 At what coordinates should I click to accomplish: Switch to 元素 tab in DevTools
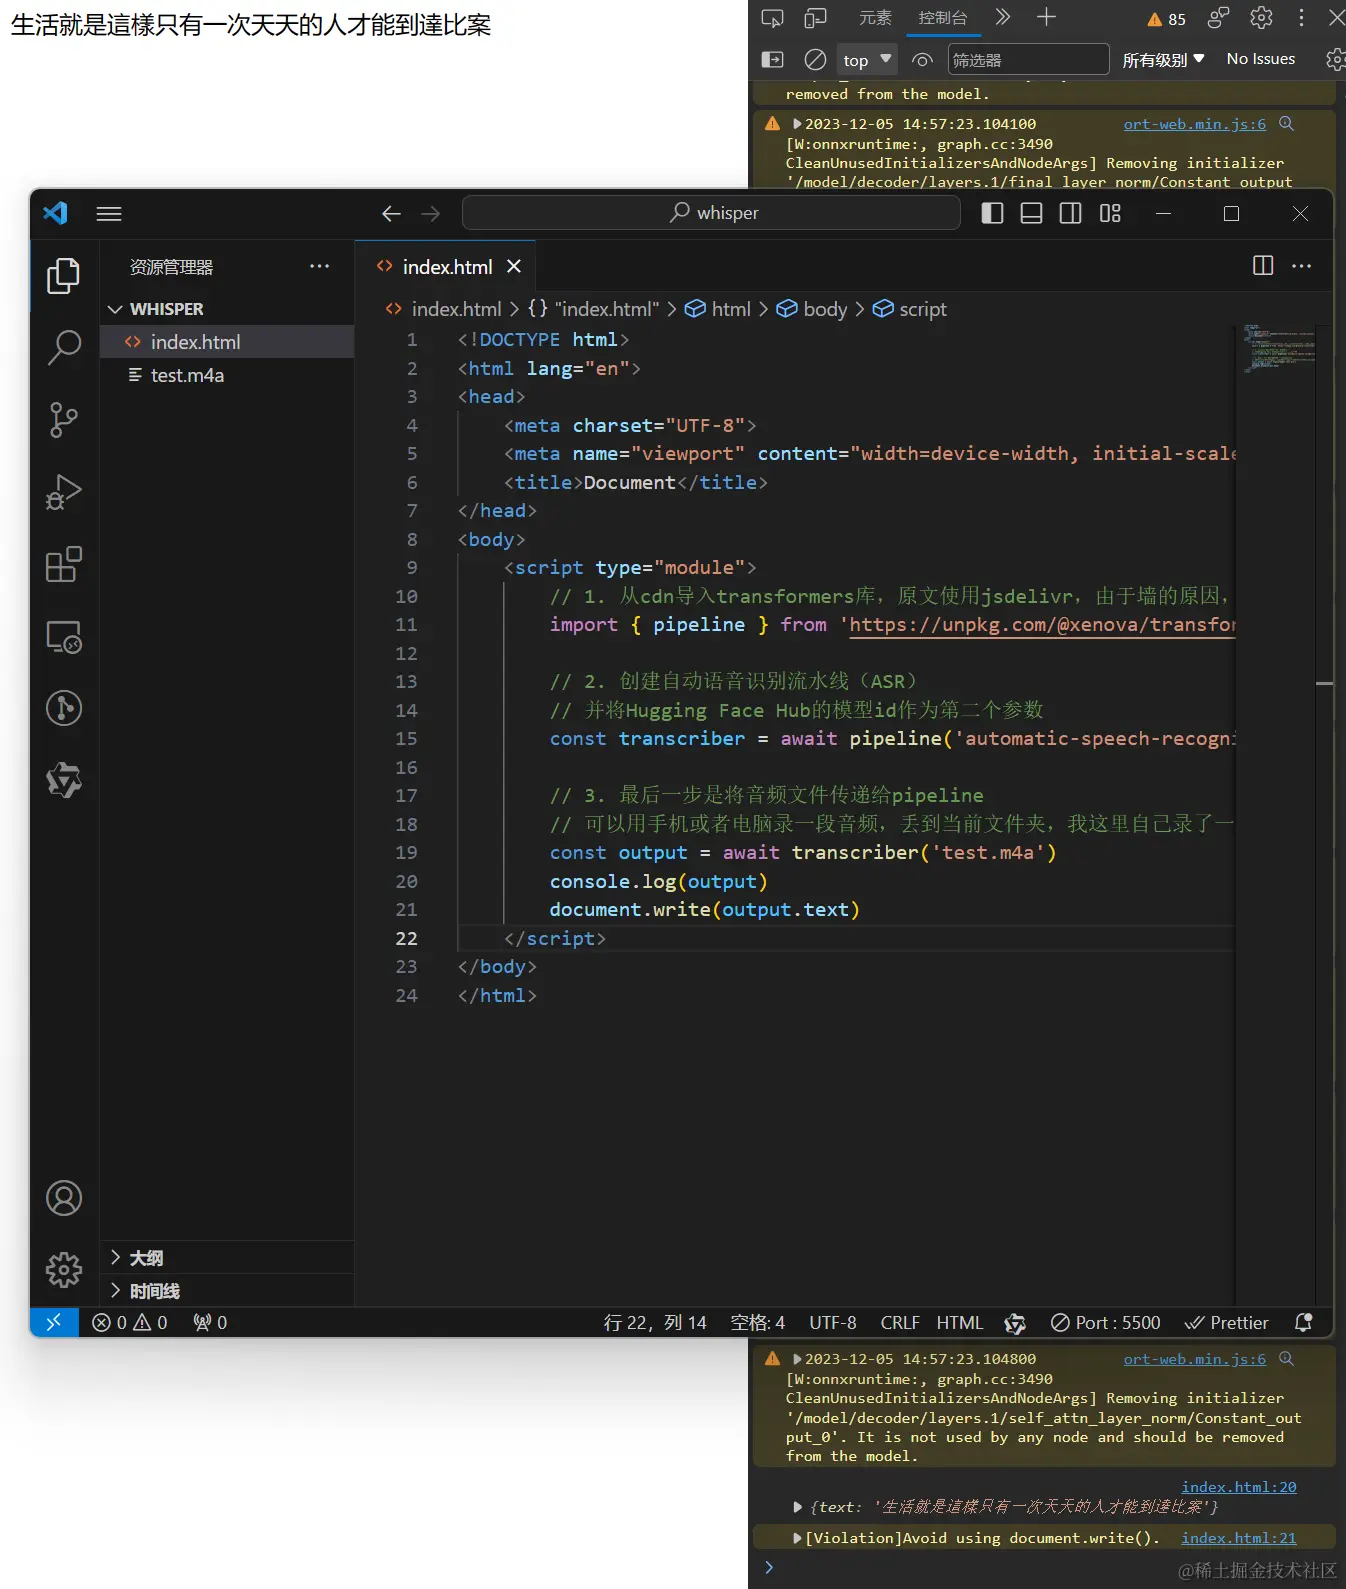pyautogui.click(x=875, y=18)
